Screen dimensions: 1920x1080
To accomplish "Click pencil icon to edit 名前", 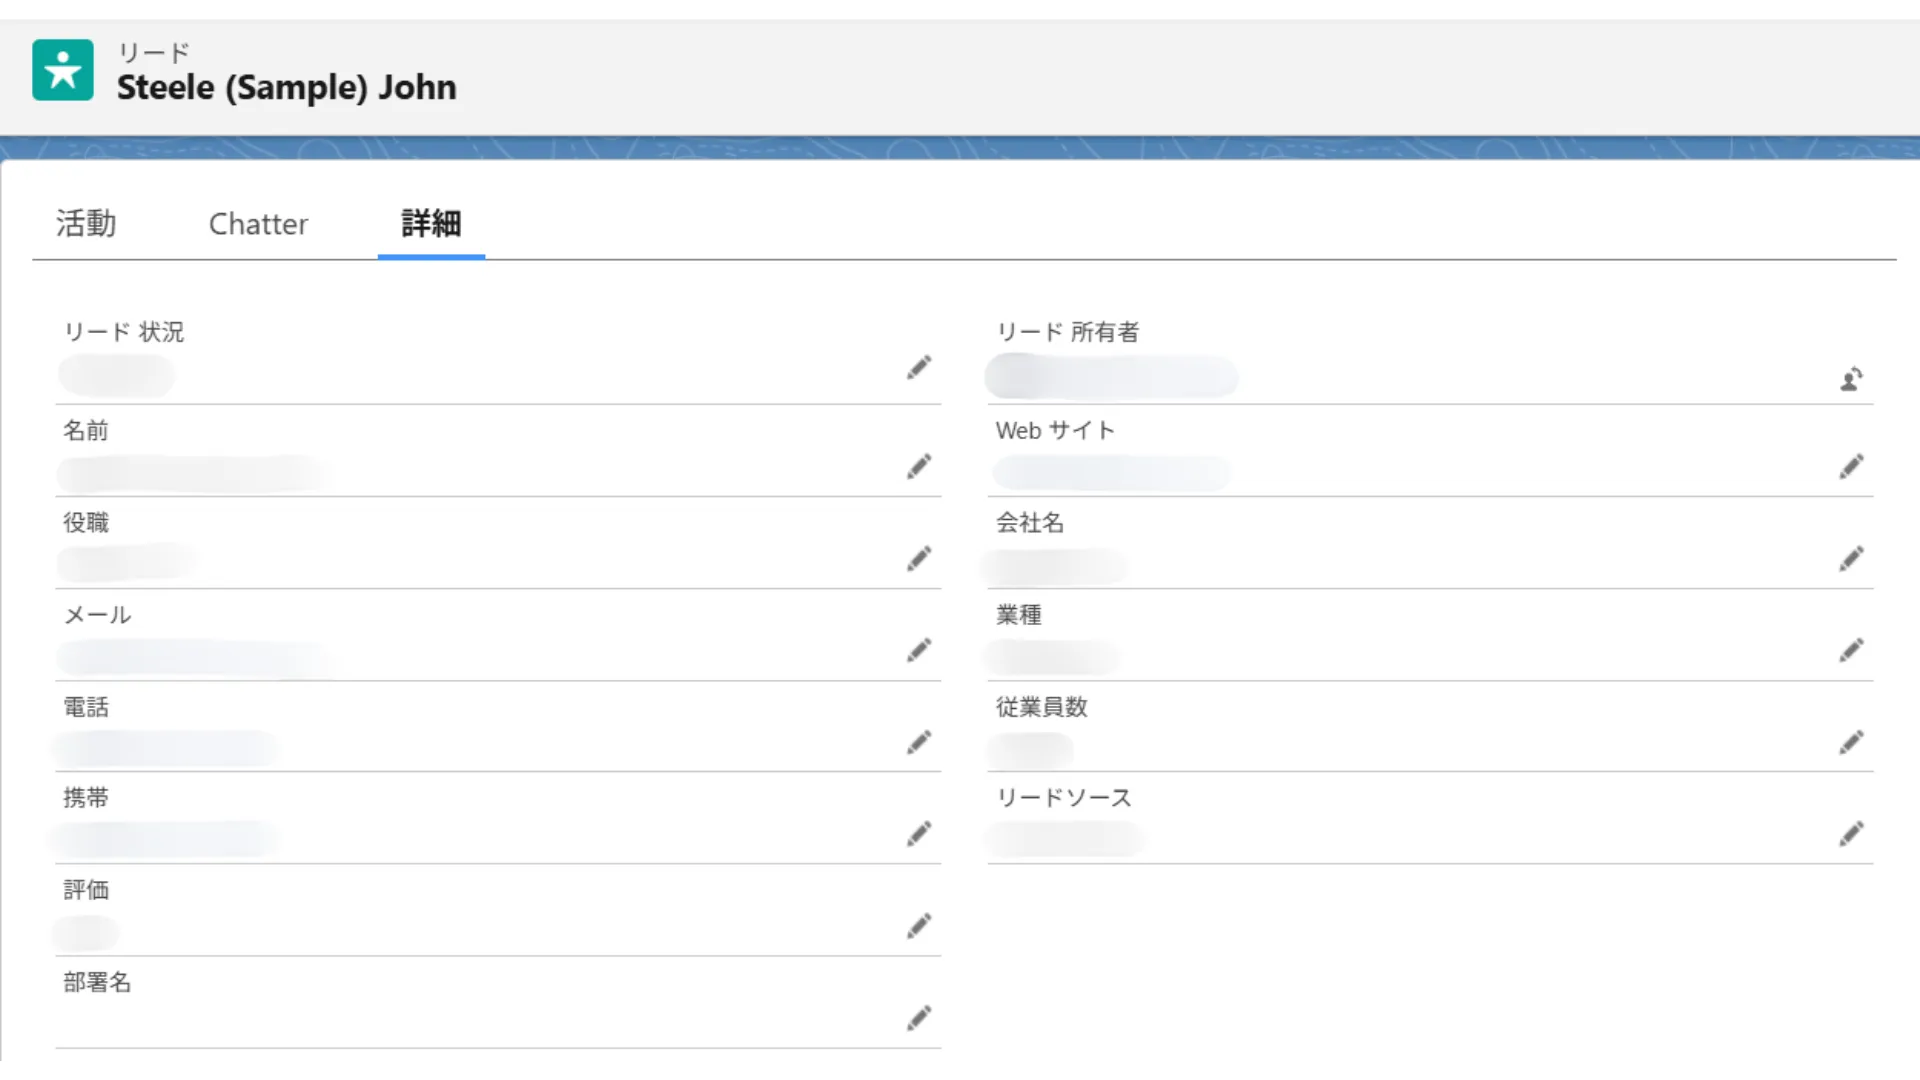I will tap(919, 467).
